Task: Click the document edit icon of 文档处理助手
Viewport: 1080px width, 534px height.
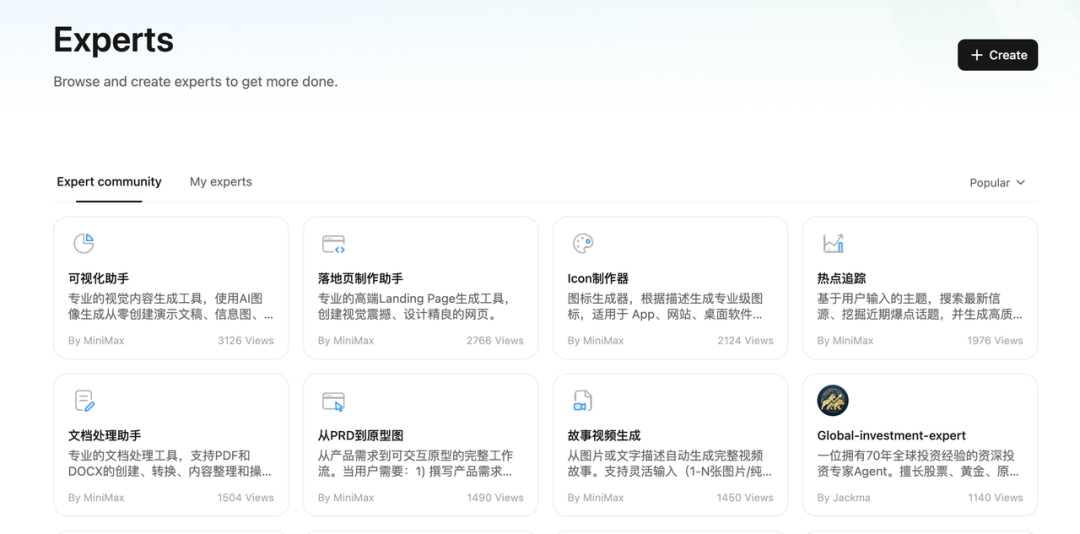Action: click(84, 401)
